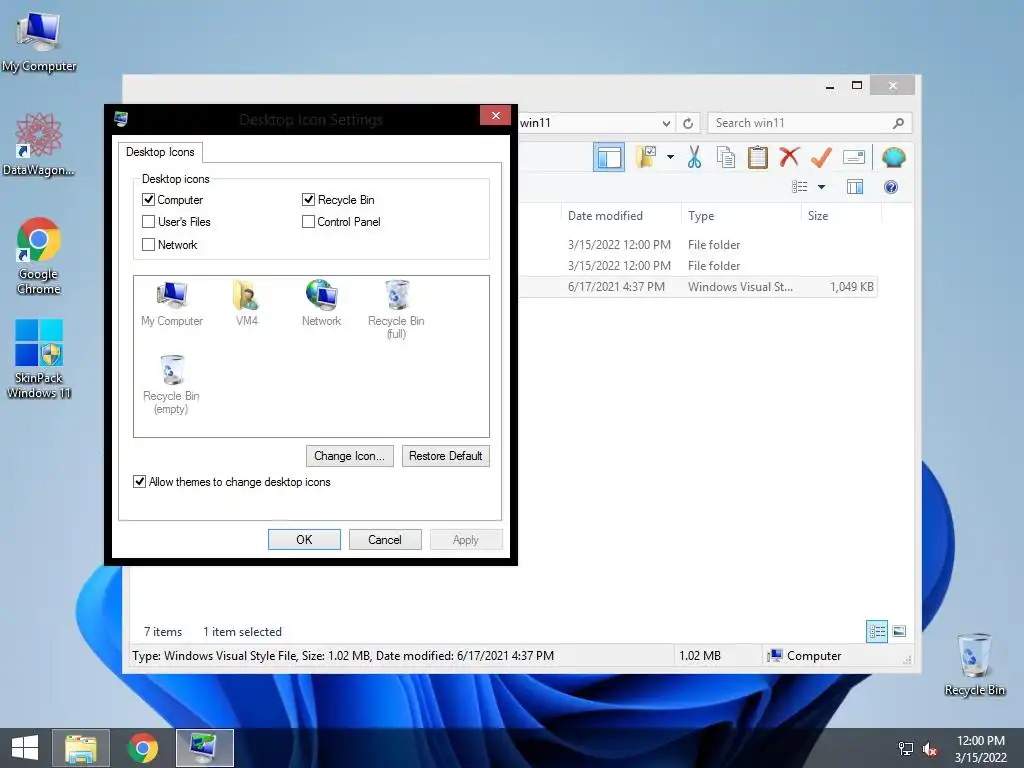This screenshot has height=768, width=1024.
Task: Select the Recycle Bin desktop icon
Action: [x=974, y=664]
